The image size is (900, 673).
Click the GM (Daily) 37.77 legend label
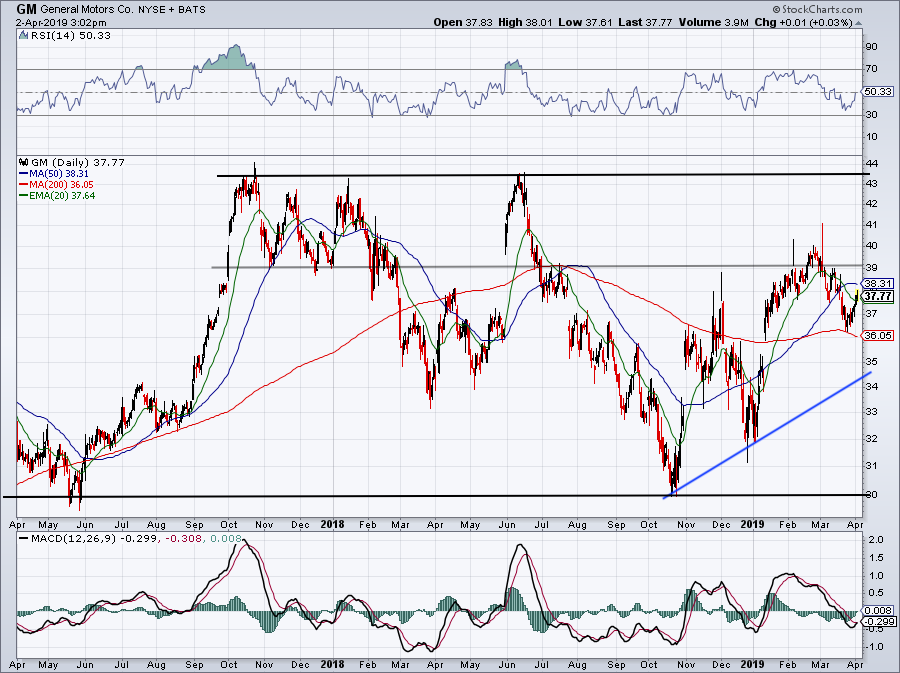tap(77, 162)
